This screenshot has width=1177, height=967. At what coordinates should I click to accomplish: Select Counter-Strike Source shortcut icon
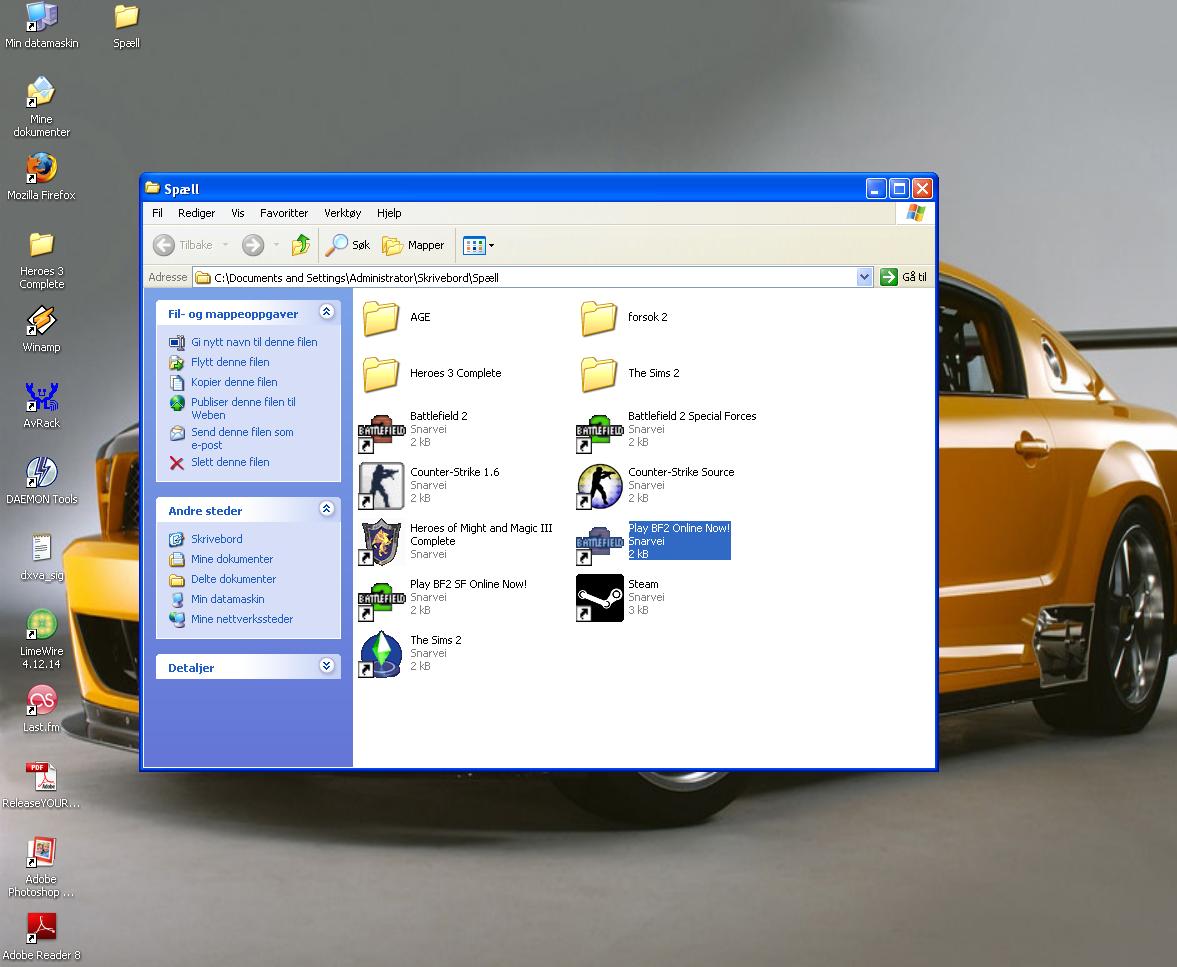600,485
